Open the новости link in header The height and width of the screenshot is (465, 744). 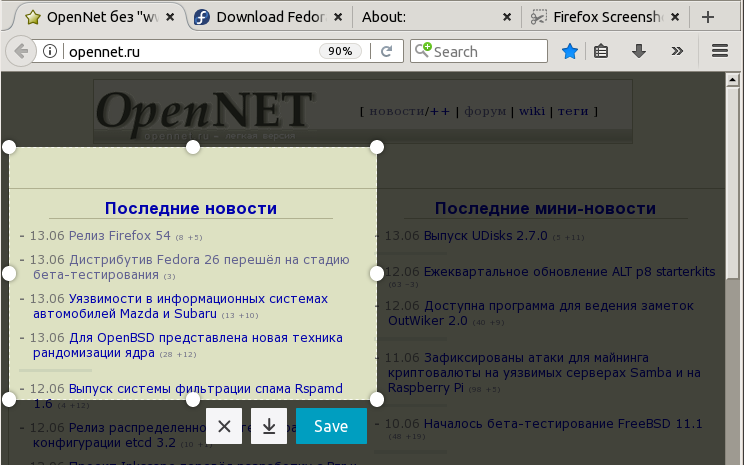tap(397, 112)
